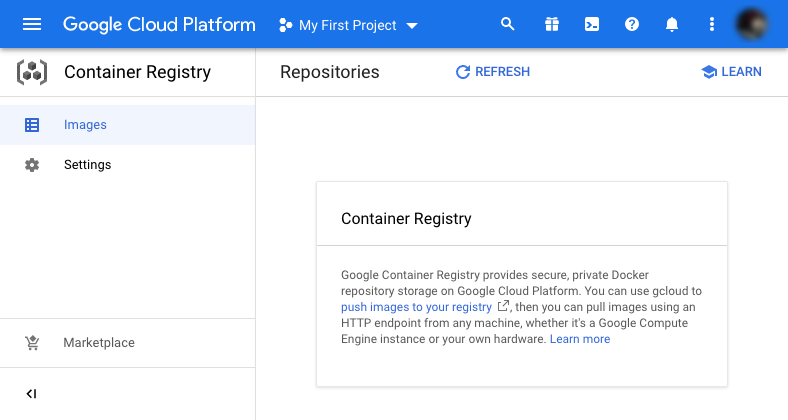Viewport: 788px width, 420px height.
Task: Click the refresh circular arrow icon
Action: 463,72
